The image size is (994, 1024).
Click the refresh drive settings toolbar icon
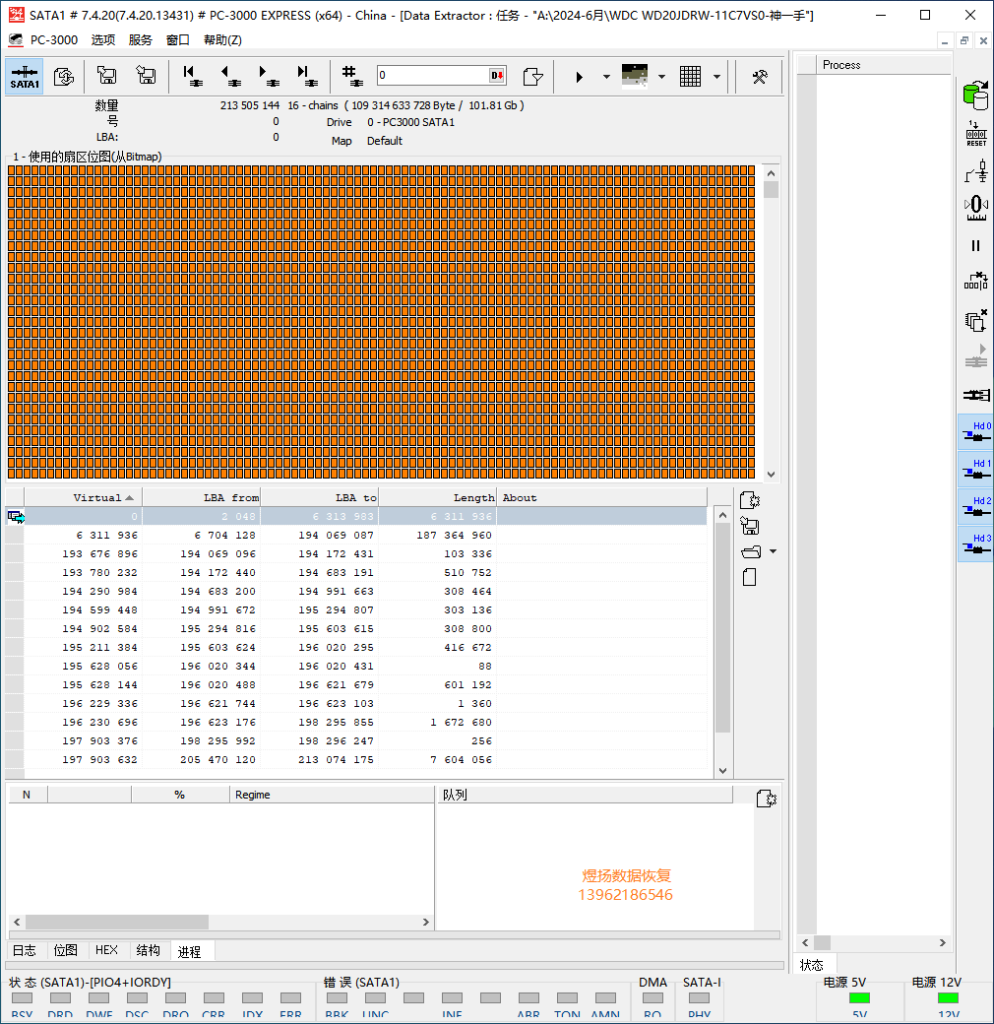[x=64, y=76]
